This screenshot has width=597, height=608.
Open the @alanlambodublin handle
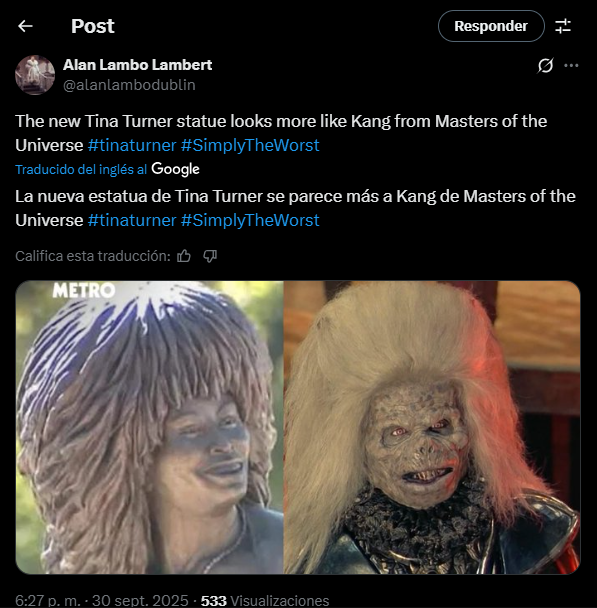tap(129, 85)
